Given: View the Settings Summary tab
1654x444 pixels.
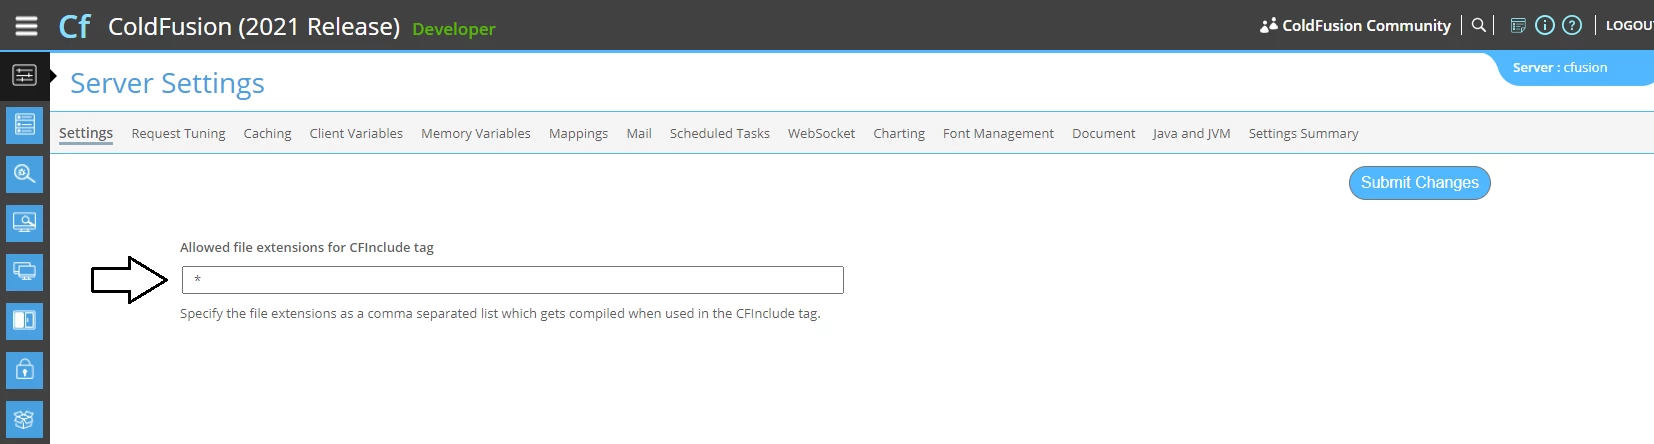Looking at the screenshot, I should [x=1303, y=134].
